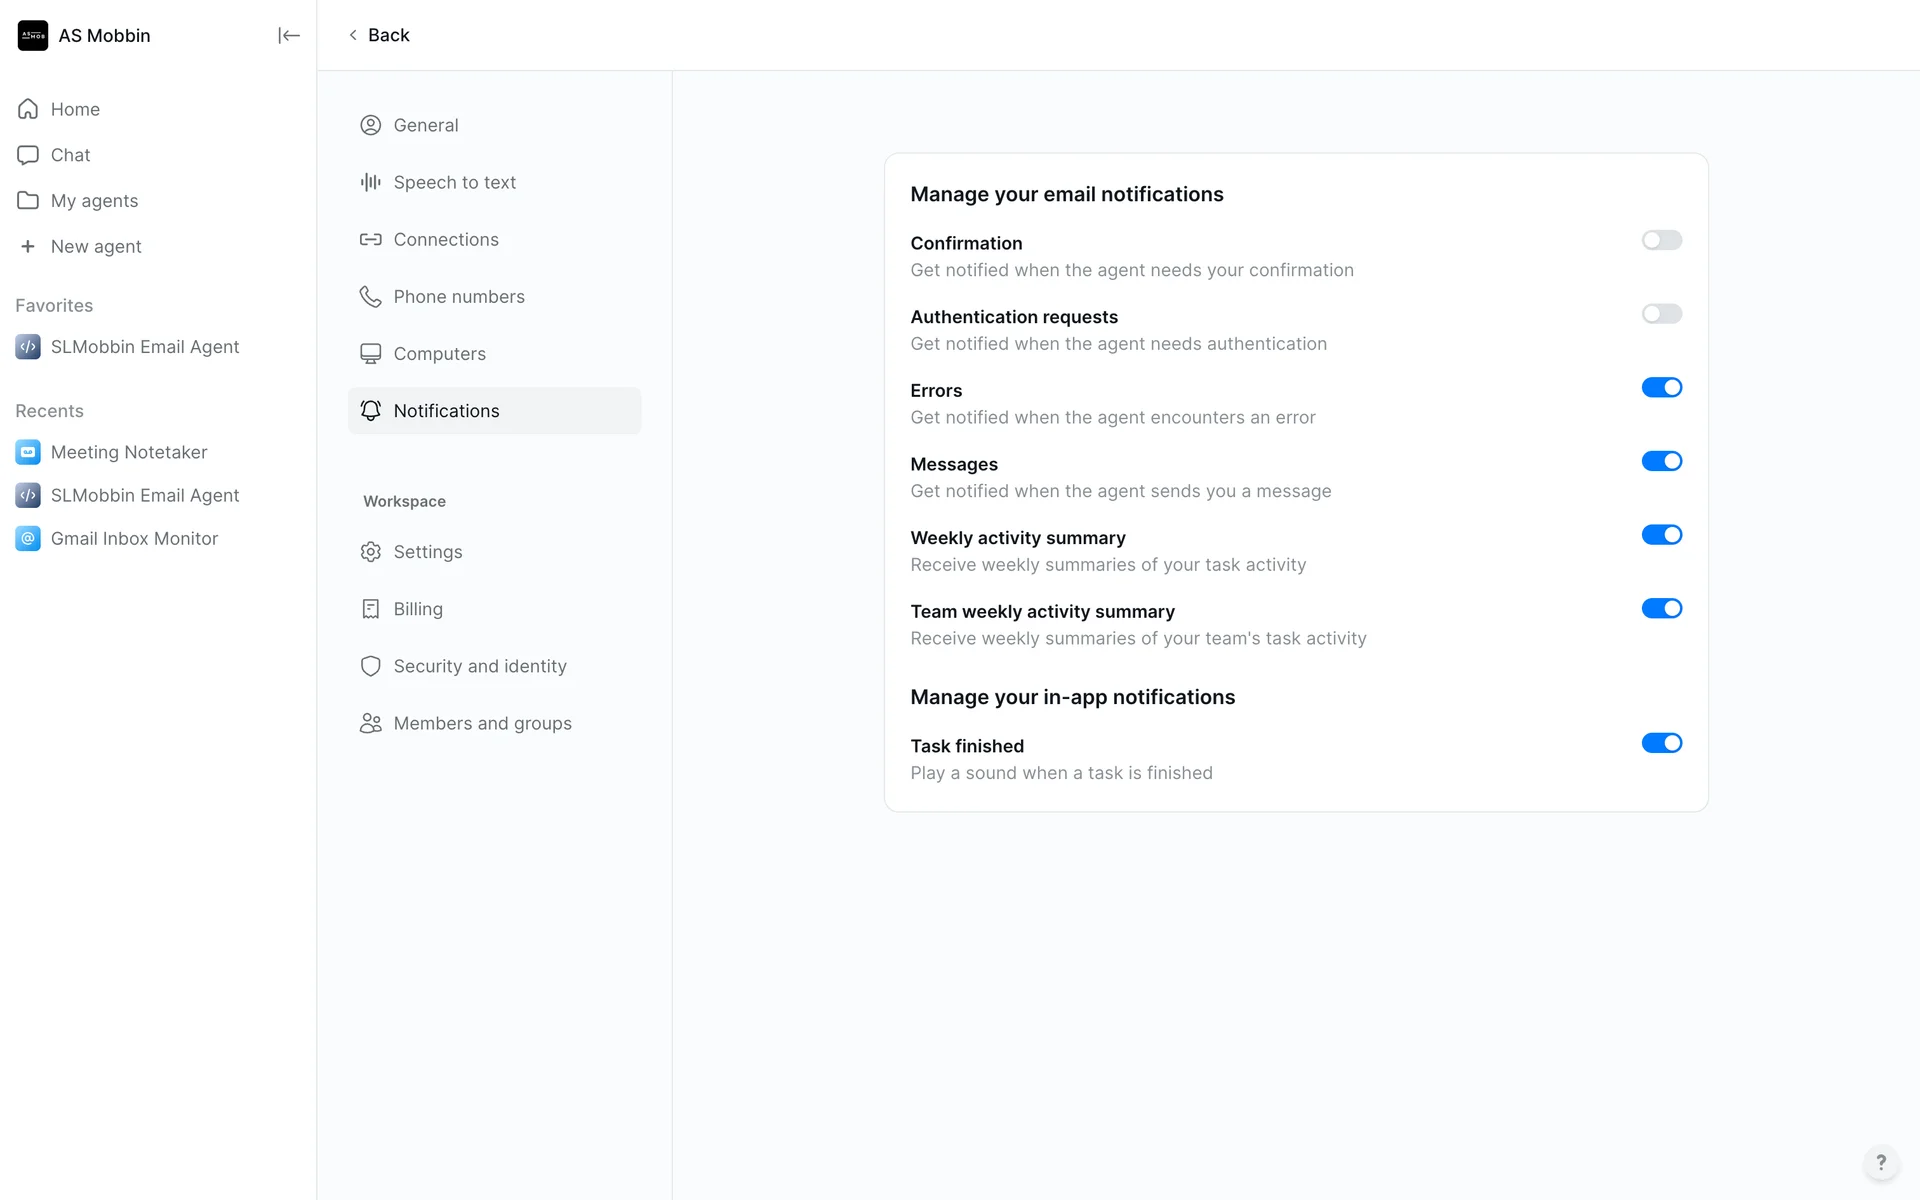Open Members and groups settings
This screenshot has height=1200, width=1920.
click(482, 723)
